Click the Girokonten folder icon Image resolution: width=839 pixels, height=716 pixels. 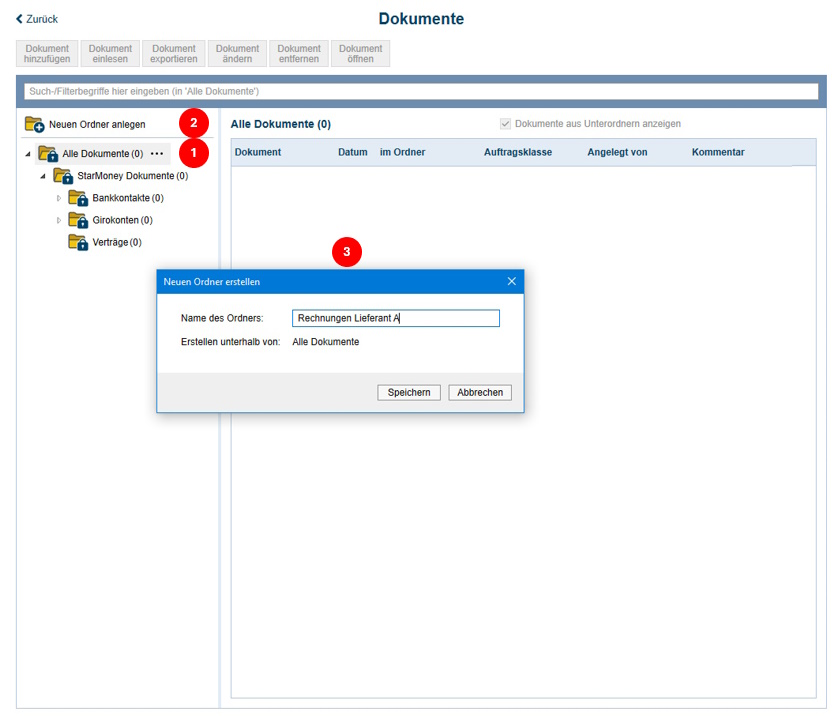78,220
